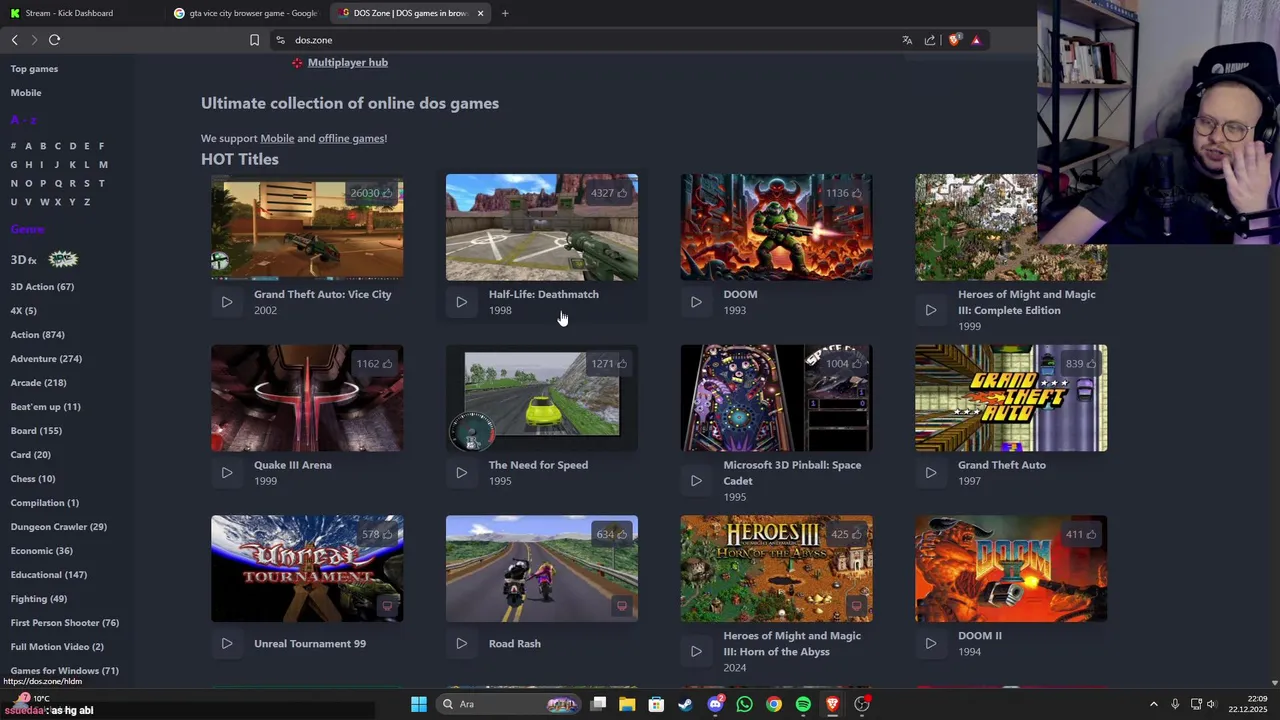
Task: Play Heroes of Might and Magic III: Complete Edition
Action: [x=931, y=310]
